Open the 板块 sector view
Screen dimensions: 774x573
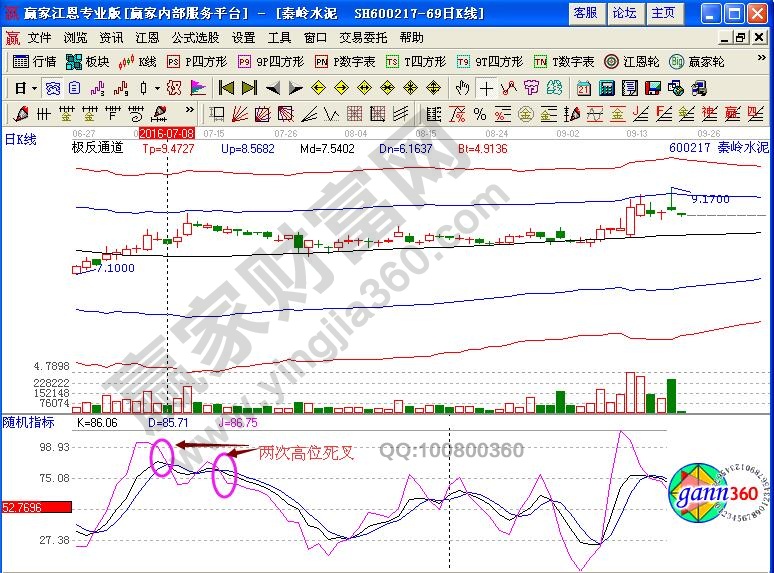(89, 61)
